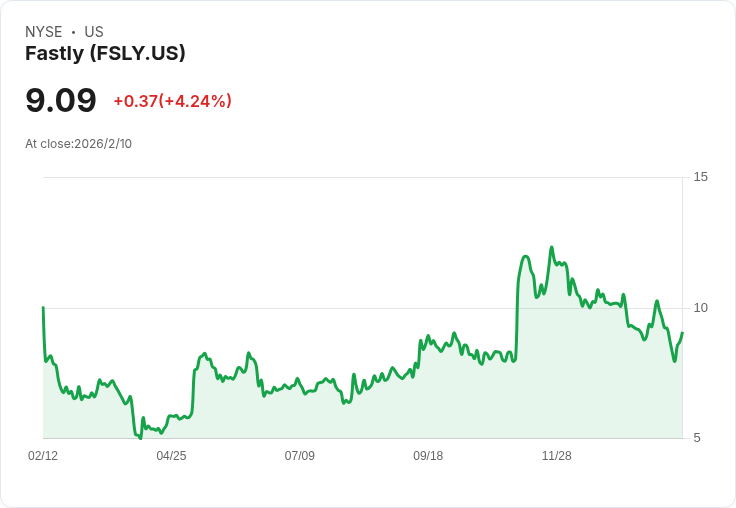Screen dimensions: 736x508
Task: Click the Fastly (FSLY.US) stock title
Action: click(105, 54)
